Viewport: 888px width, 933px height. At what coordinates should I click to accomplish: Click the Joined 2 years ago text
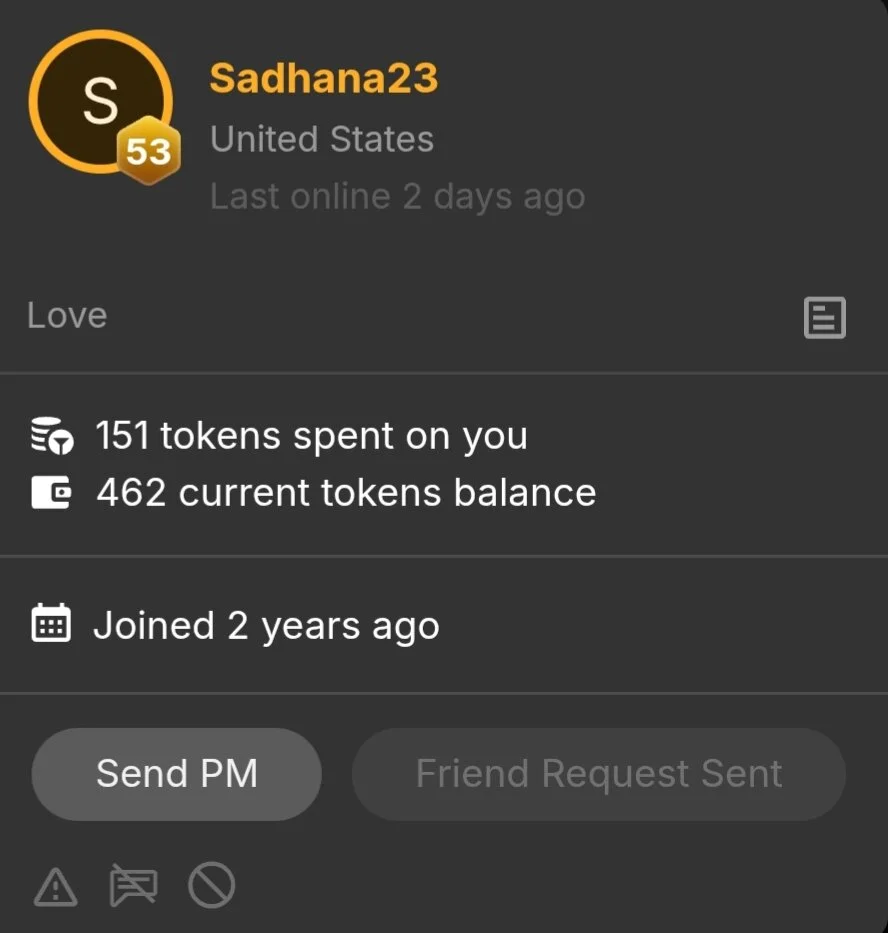click(x=266, y=626)
